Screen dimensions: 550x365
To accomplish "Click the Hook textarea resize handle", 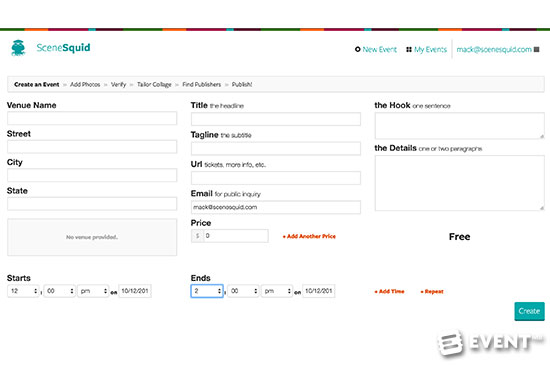I will click(x=542, y=136).
